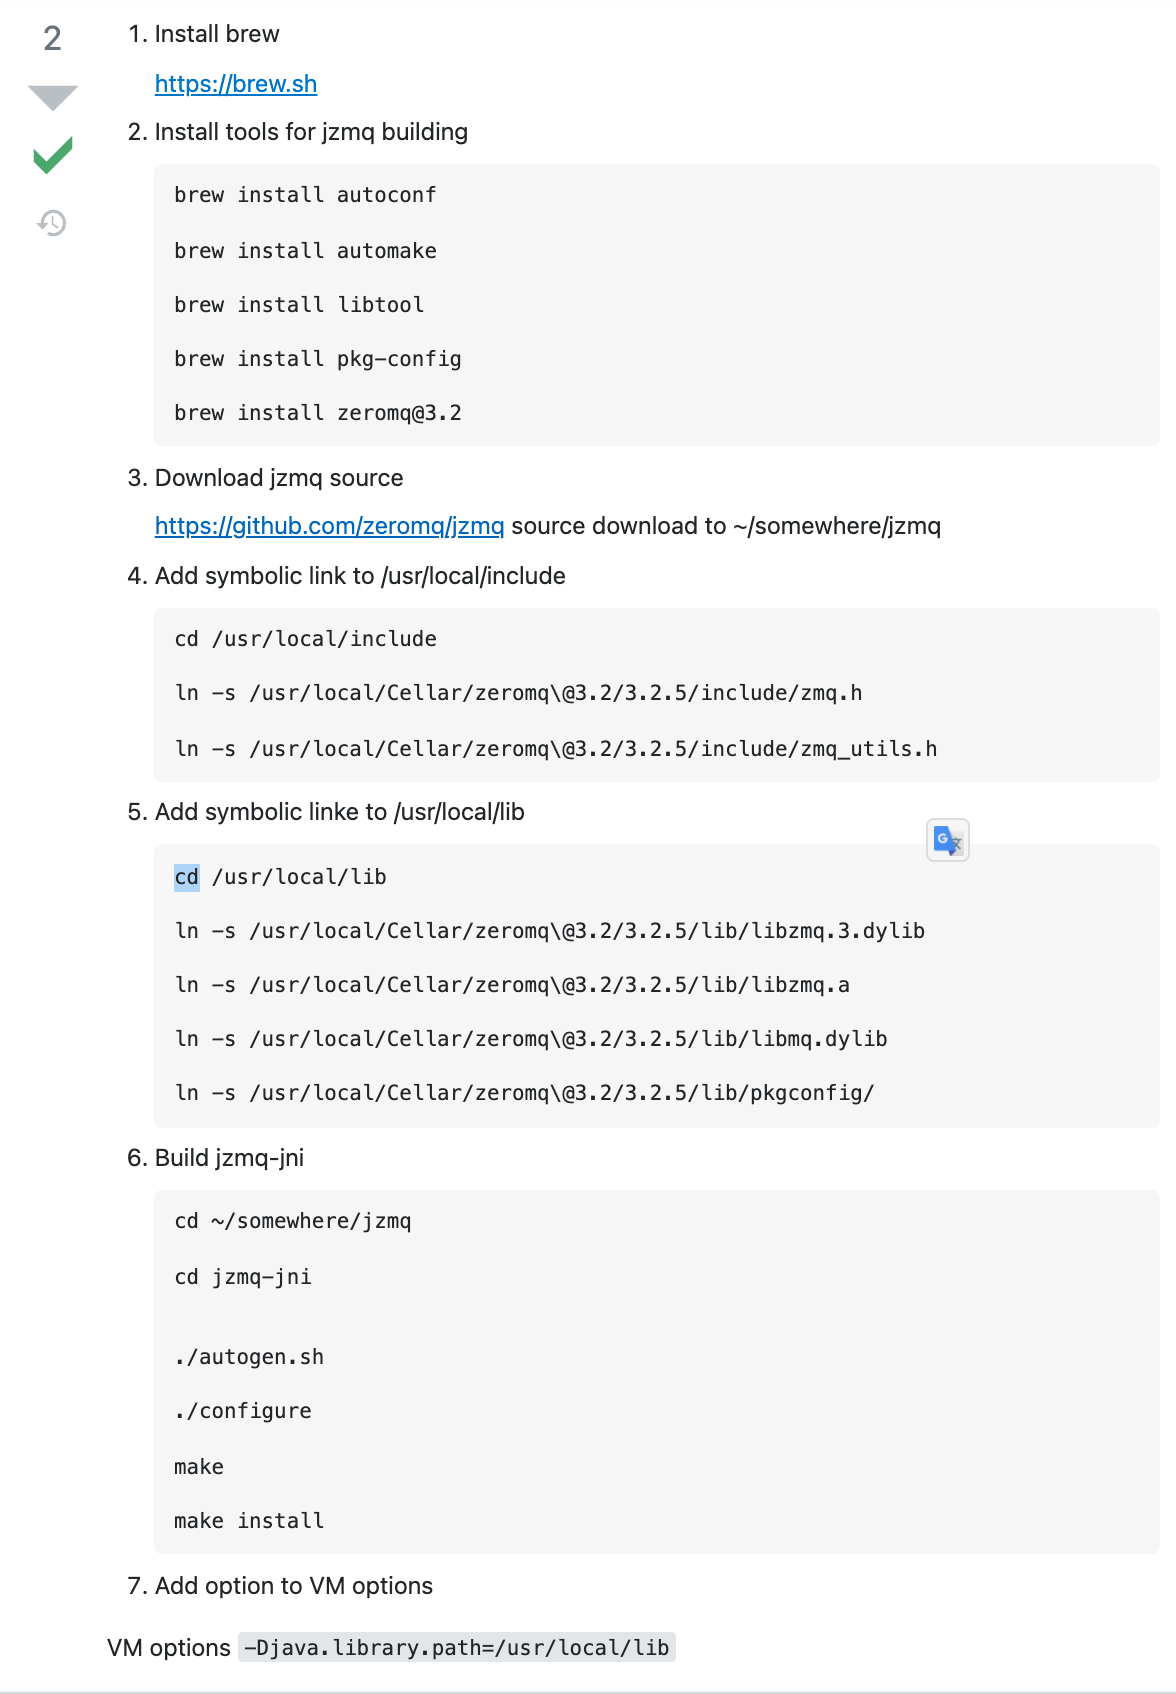The height and width of the screenshot is (1694, 1176).
Task: Open the https://brew.sh link
Action: point(236,84)
